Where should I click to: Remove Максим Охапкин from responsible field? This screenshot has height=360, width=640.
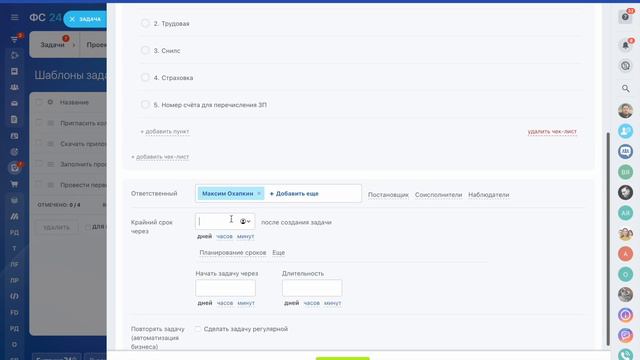259,193
